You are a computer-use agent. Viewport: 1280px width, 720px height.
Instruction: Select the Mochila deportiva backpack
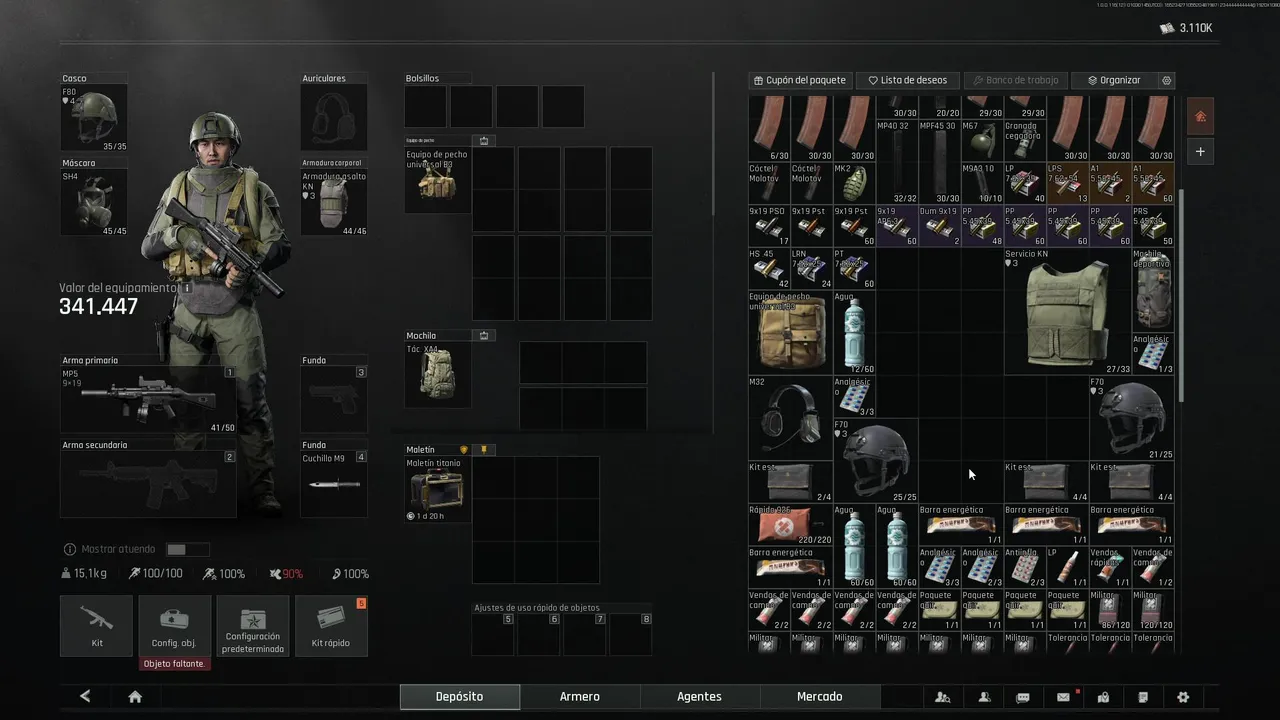[1153, 290]
